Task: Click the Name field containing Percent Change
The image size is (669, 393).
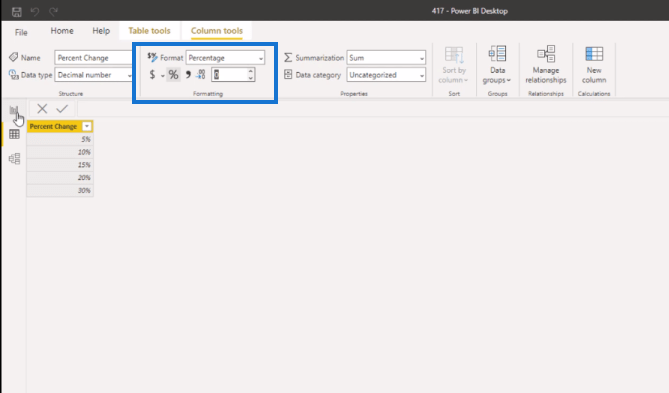Action: click(93, 58)
